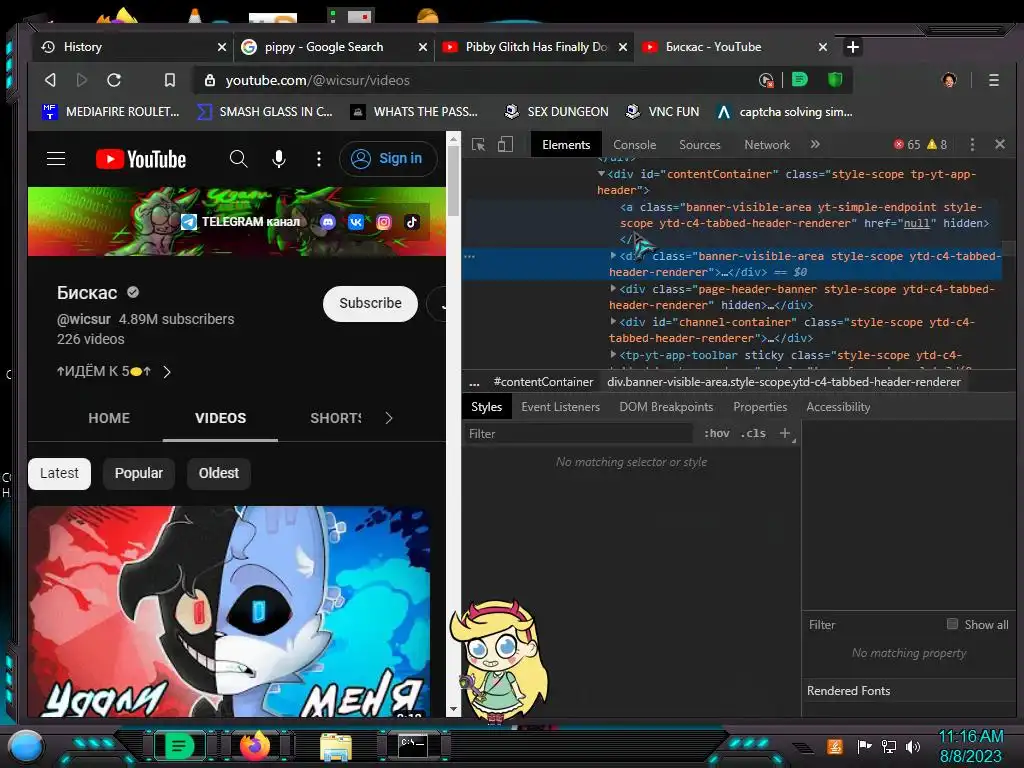1024x768 pixels.
Task: Toggle the .cls class editor button
Action: point(753,433)
